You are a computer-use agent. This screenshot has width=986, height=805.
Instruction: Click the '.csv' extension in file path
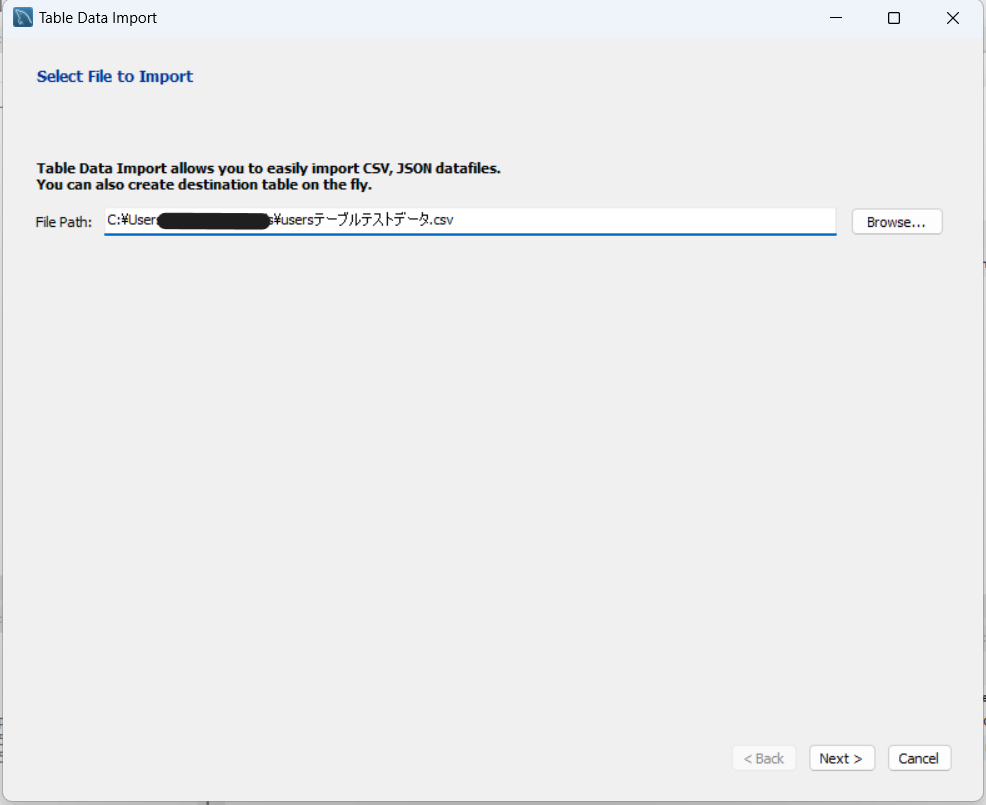point(442,220)
